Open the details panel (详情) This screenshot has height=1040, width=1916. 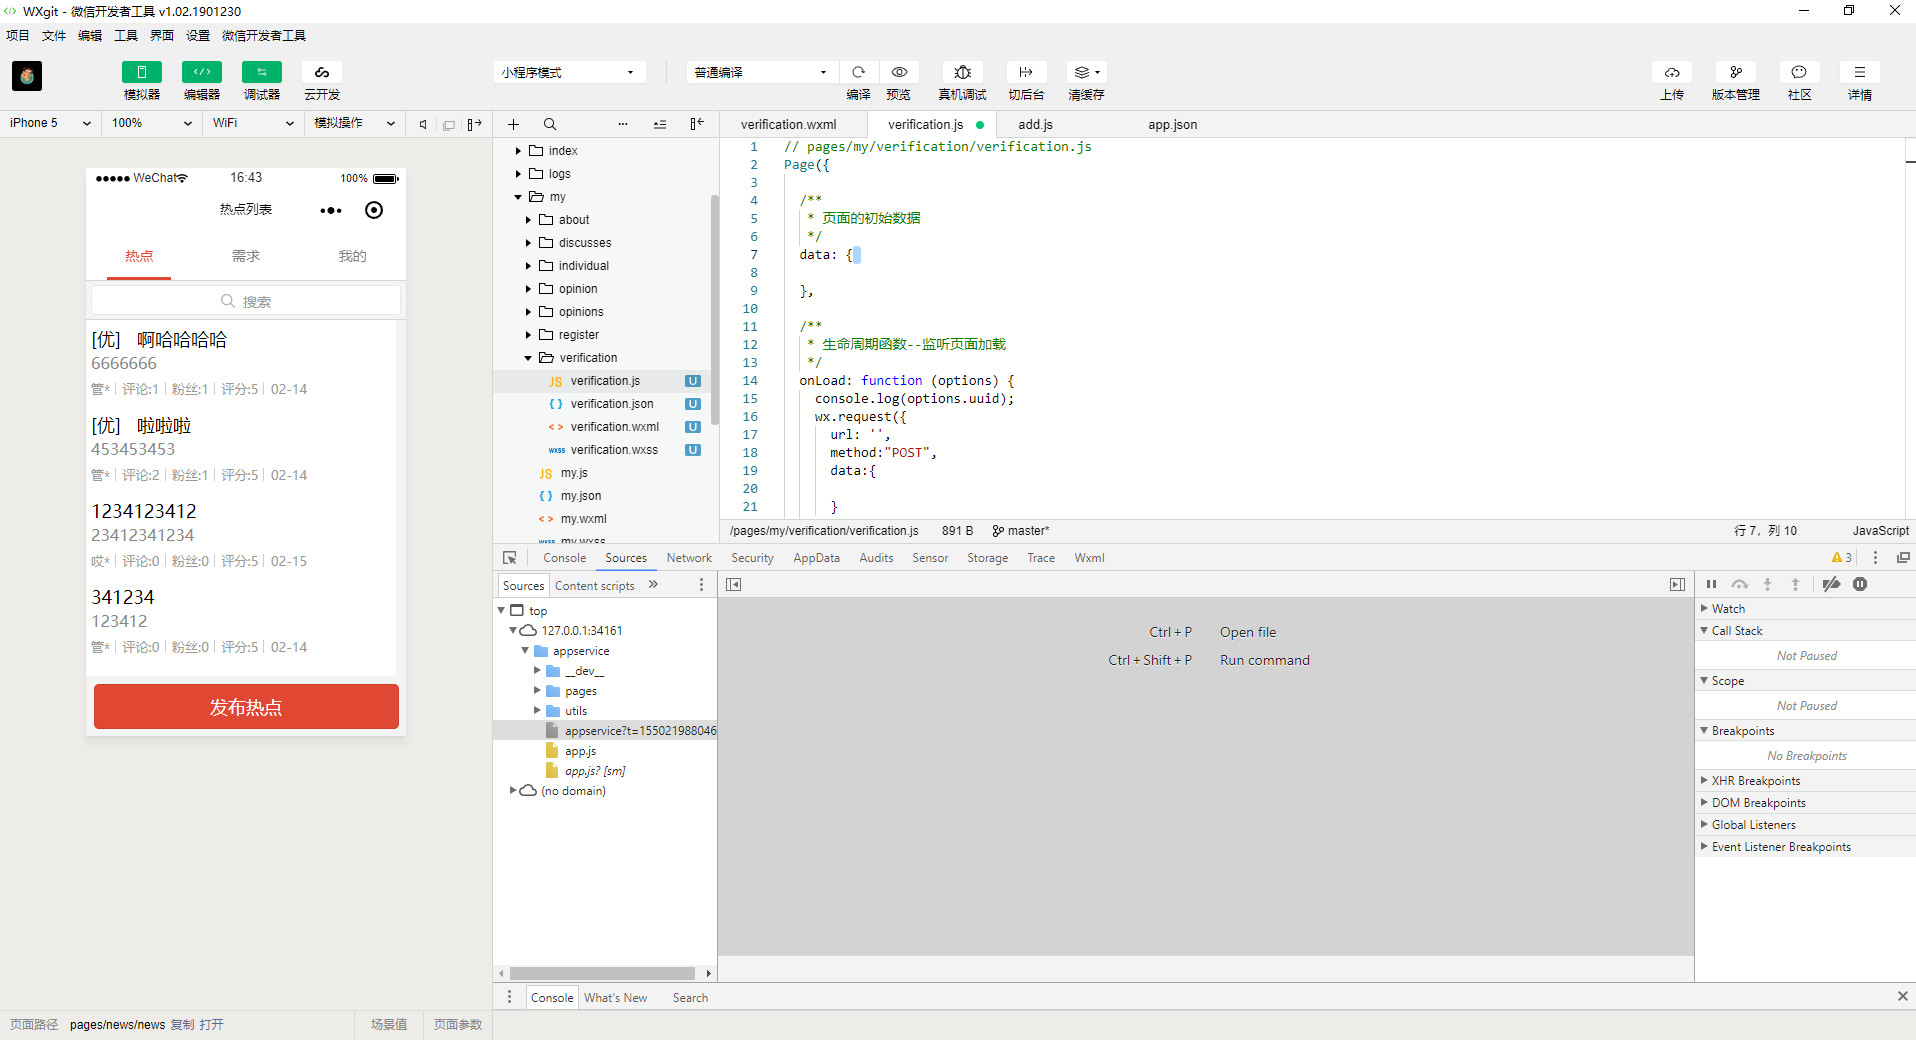1860,72
